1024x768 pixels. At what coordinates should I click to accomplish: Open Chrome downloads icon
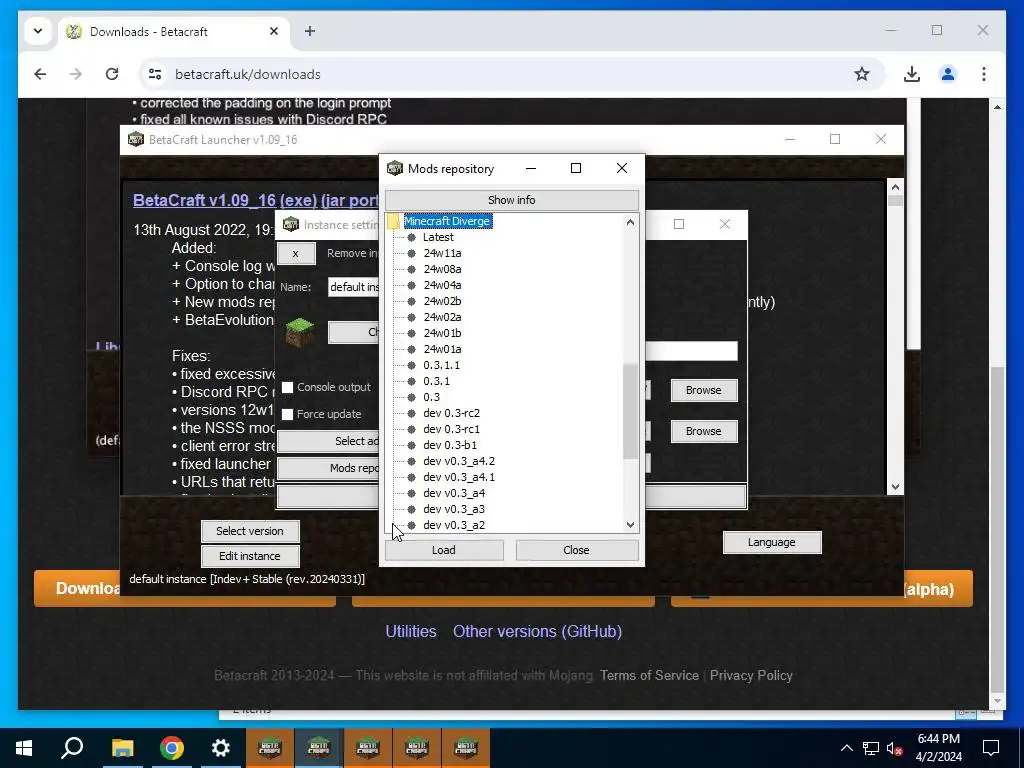pyautogui.click(x=912, y=74)
